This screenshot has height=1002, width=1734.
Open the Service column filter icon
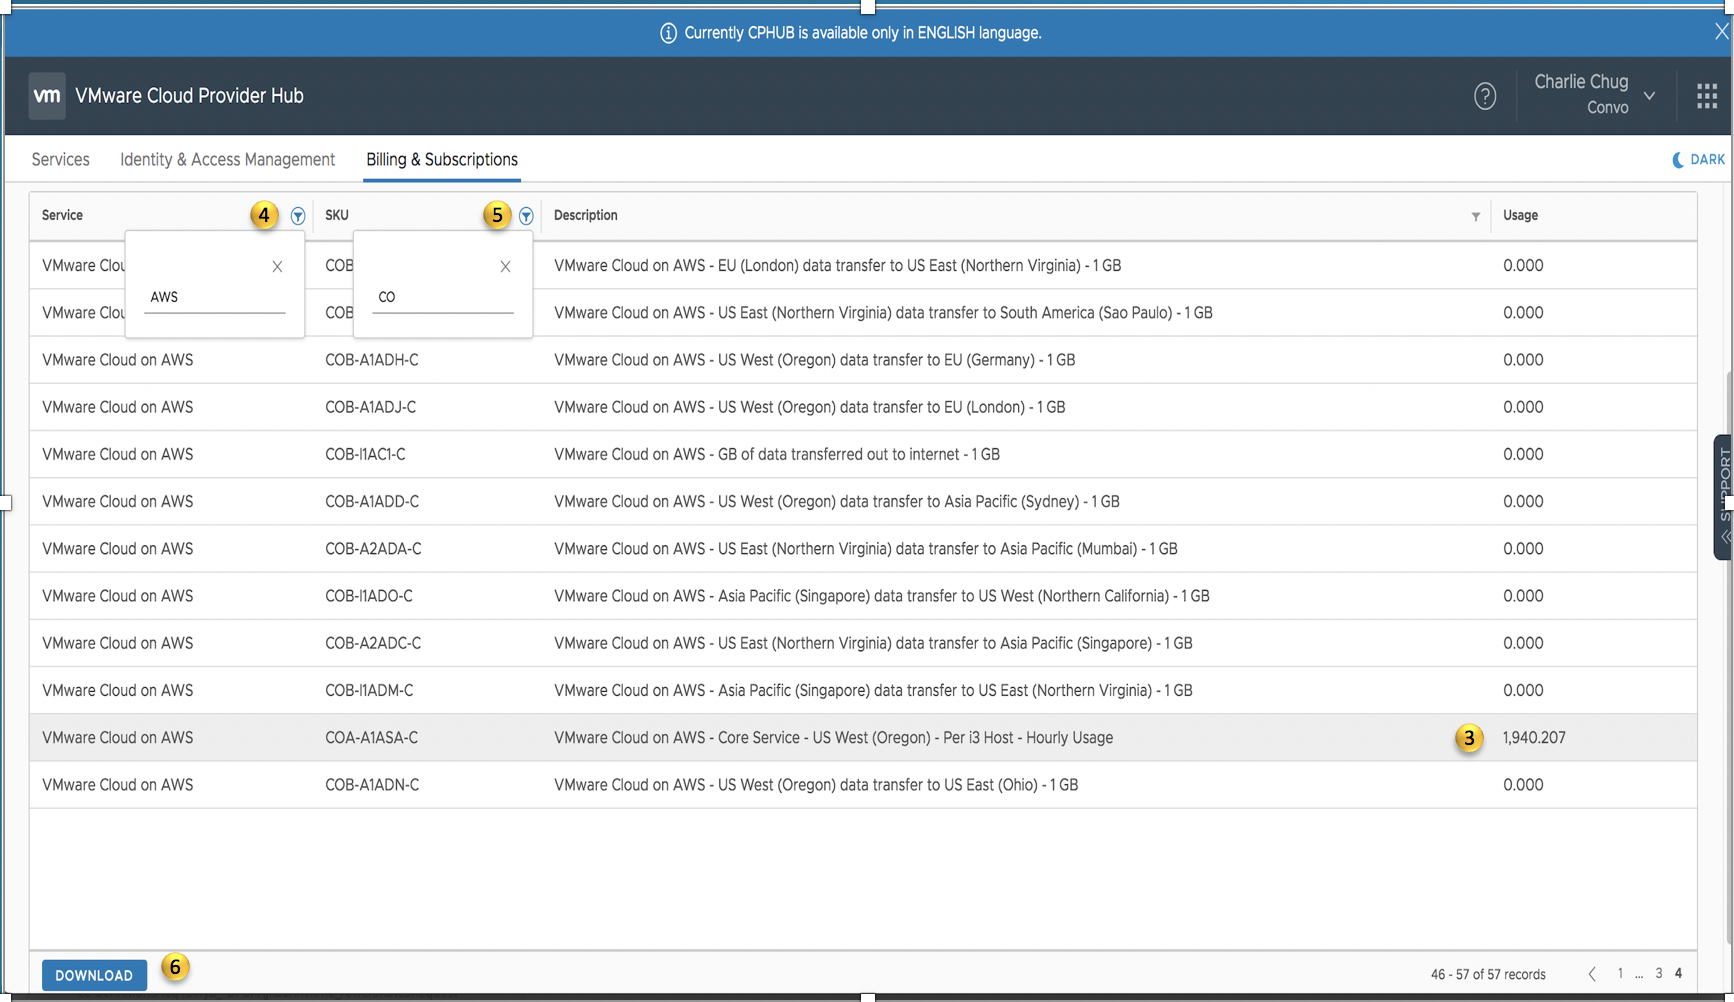tap(298, 216)
